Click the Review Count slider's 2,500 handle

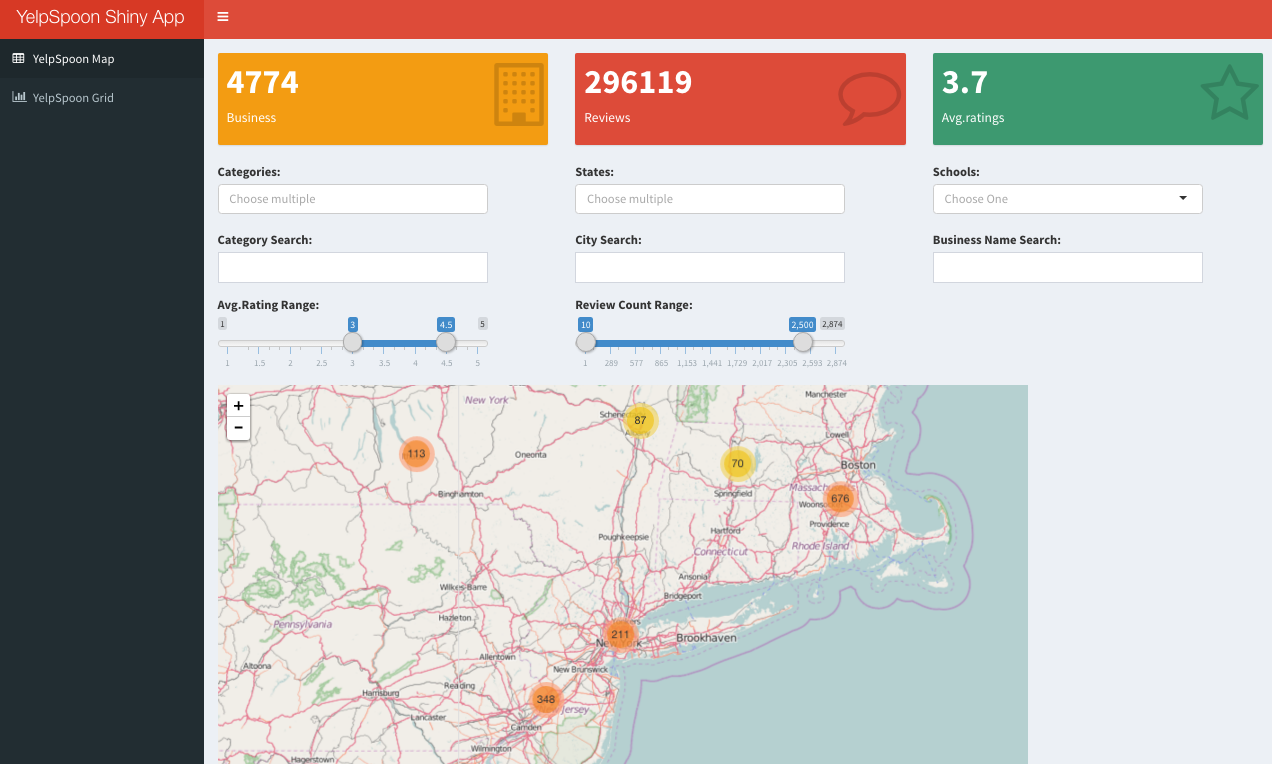(x=802, y=342)
